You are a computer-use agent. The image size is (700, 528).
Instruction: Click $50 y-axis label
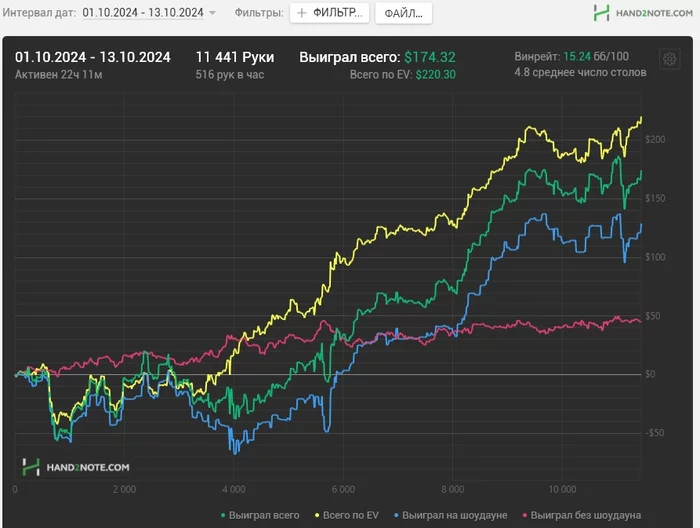(653, 316)
